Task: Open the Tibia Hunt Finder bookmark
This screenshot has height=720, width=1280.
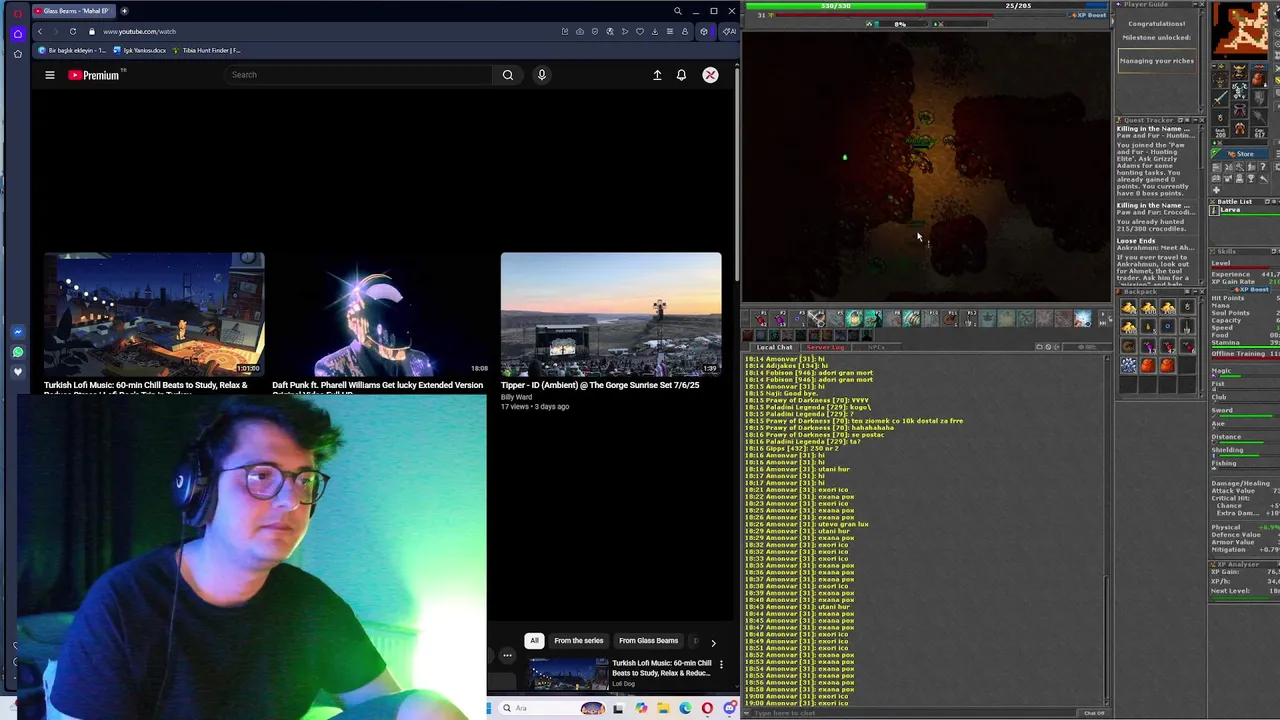Action: click(x=207, y=50)
